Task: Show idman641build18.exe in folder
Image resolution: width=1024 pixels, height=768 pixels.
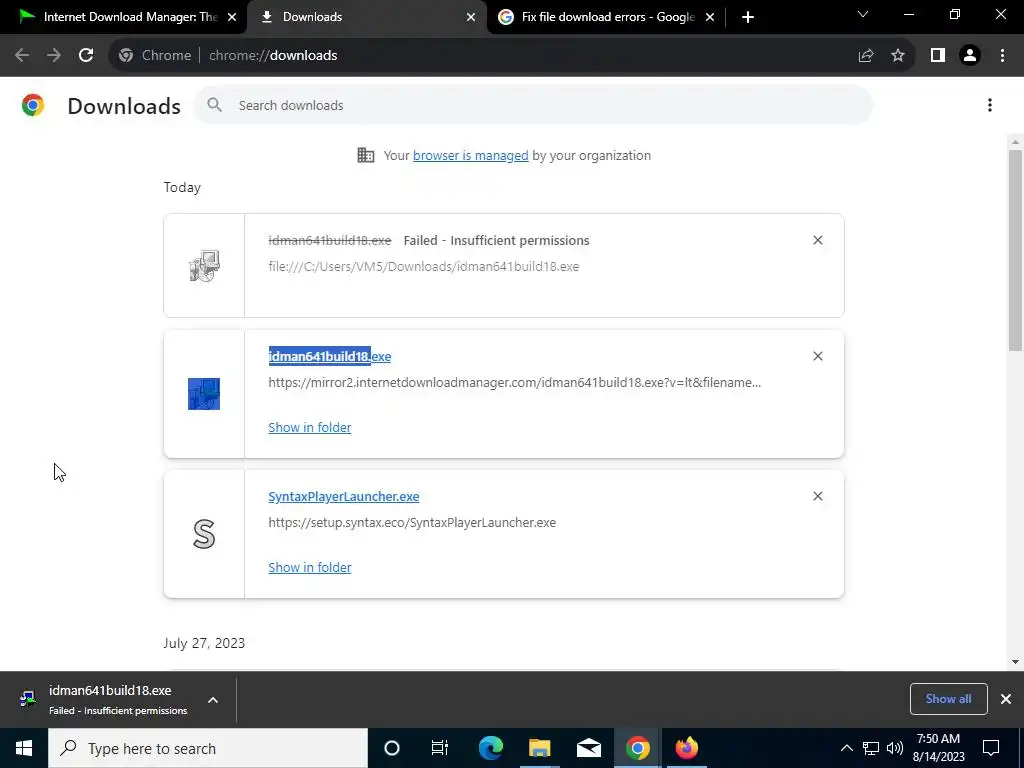Action: pos(310,427)
